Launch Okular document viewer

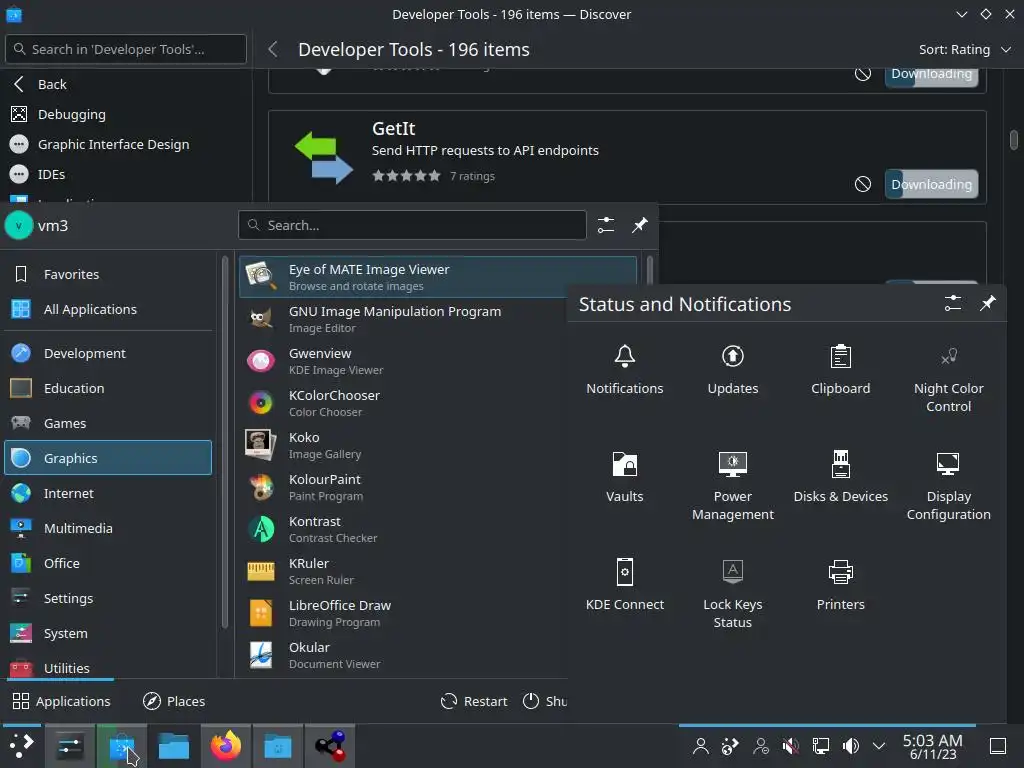pos(403,655)
